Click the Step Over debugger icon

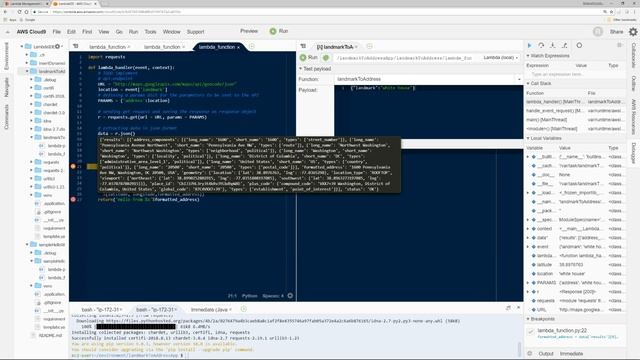[x=541, y=45]
